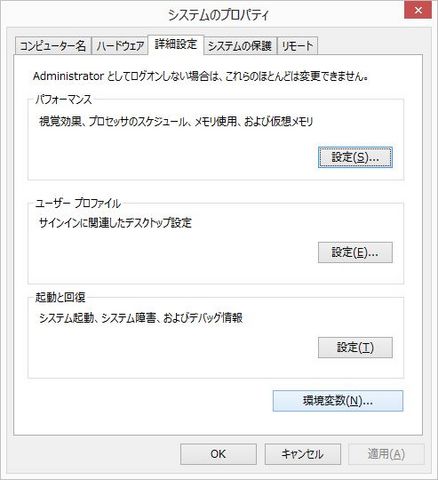Go to the システムの保護 tab
Viewport: 438px width, 480px height.
(240, 46)
